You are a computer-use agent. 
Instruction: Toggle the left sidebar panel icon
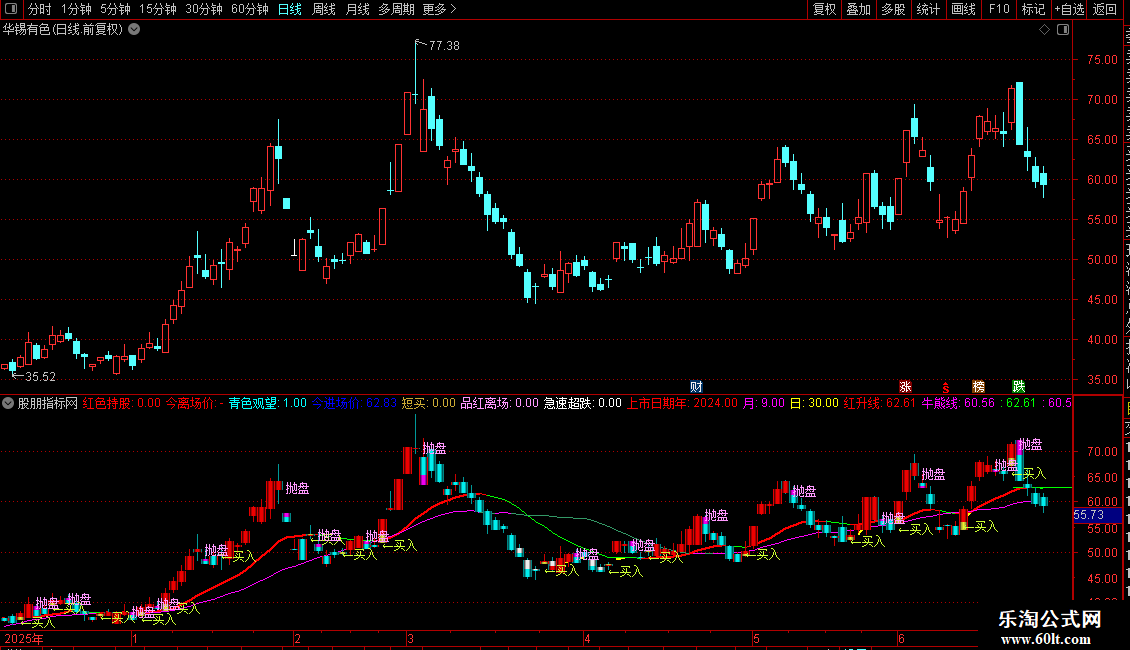pyautogui.click(x=11, y=9)
